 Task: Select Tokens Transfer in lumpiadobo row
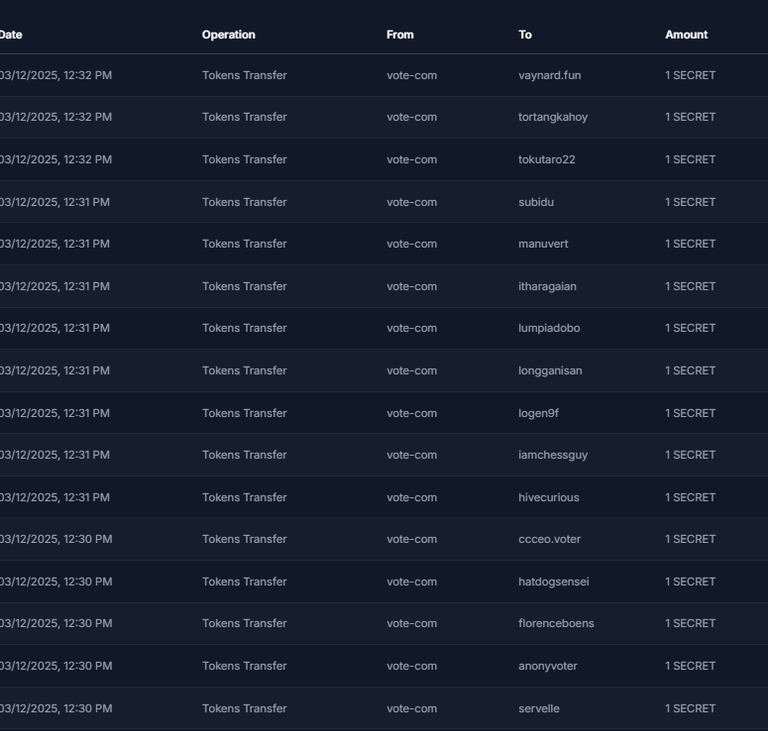click(244, 328)
